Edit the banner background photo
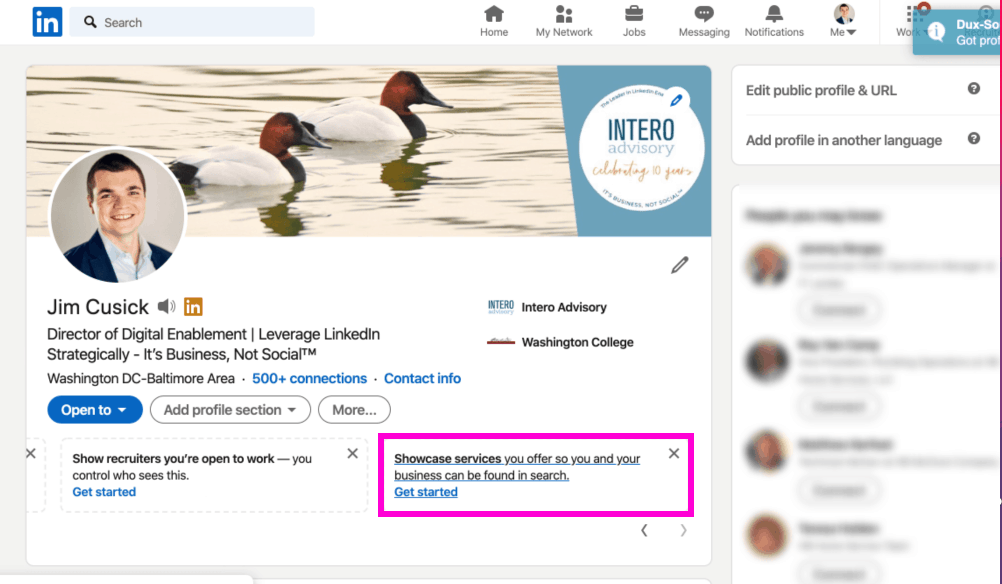Image resolution: width=1002 pixels, height=584 pixels. [x=676, y=100]
